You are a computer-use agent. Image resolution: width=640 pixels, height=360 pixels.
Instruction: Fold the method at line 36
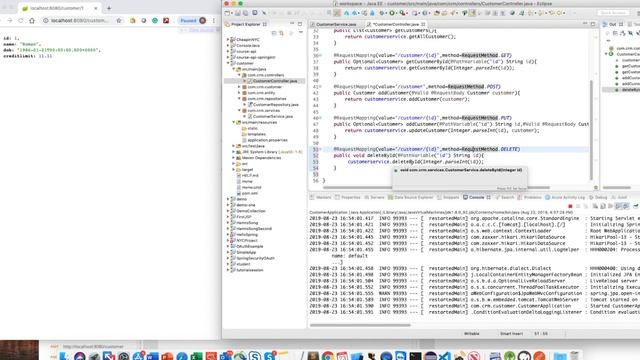point(320,55)
